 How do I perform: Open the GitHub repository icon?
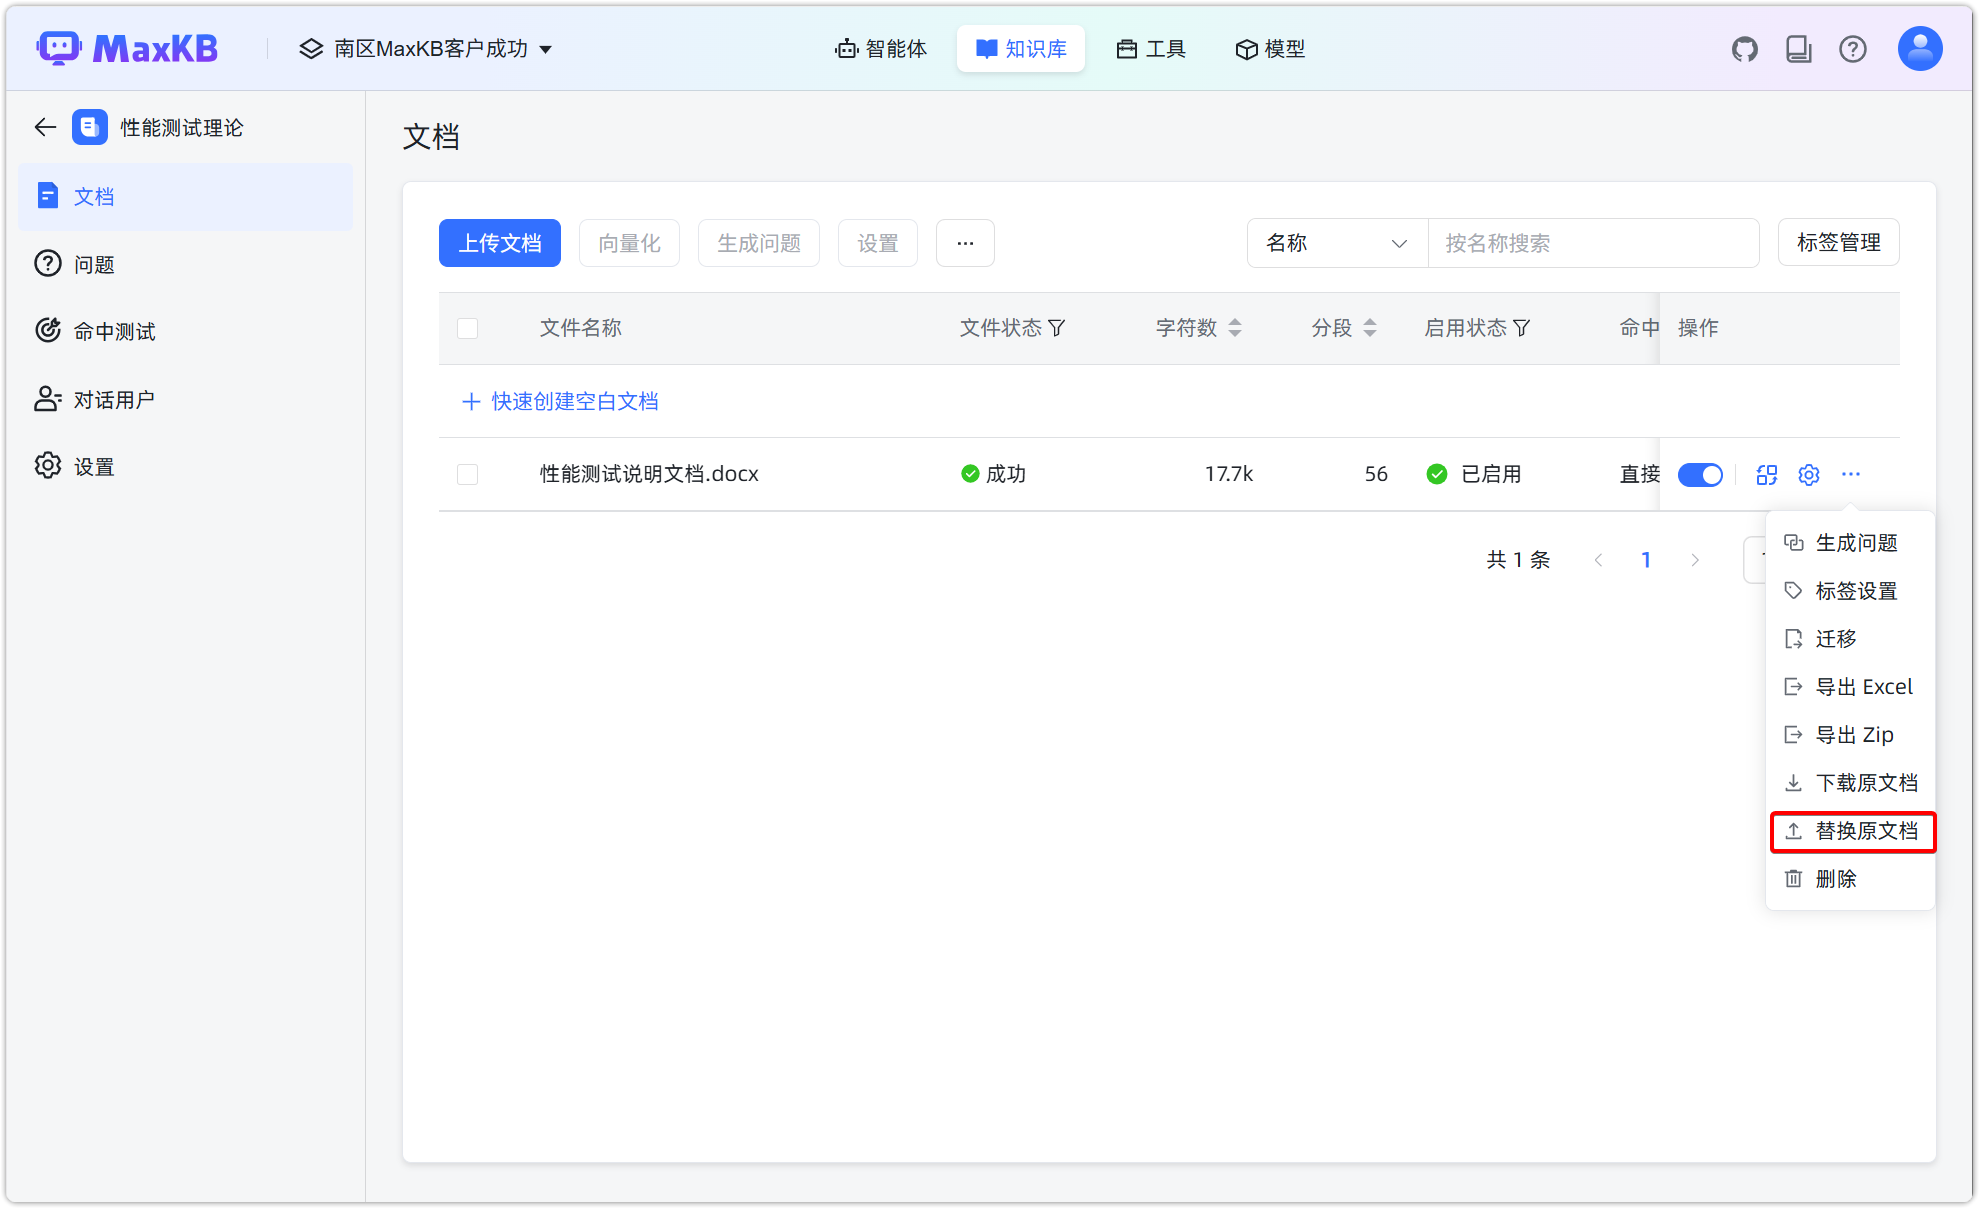[1745, 48]
